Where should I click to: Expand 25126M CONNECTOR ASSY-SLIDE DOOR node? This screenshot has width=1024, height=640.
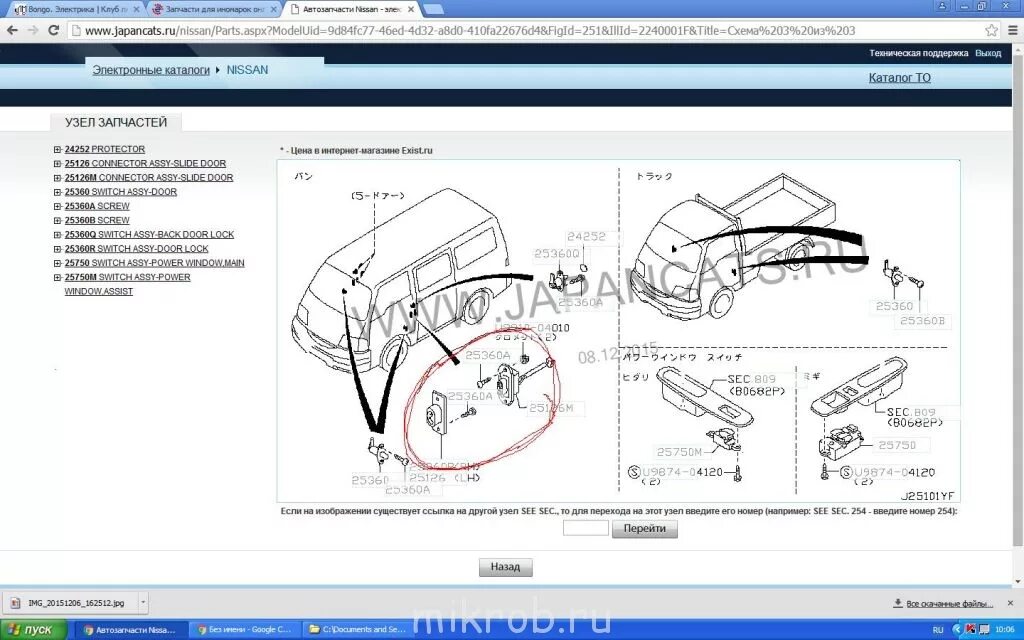[x=57, y=178]
